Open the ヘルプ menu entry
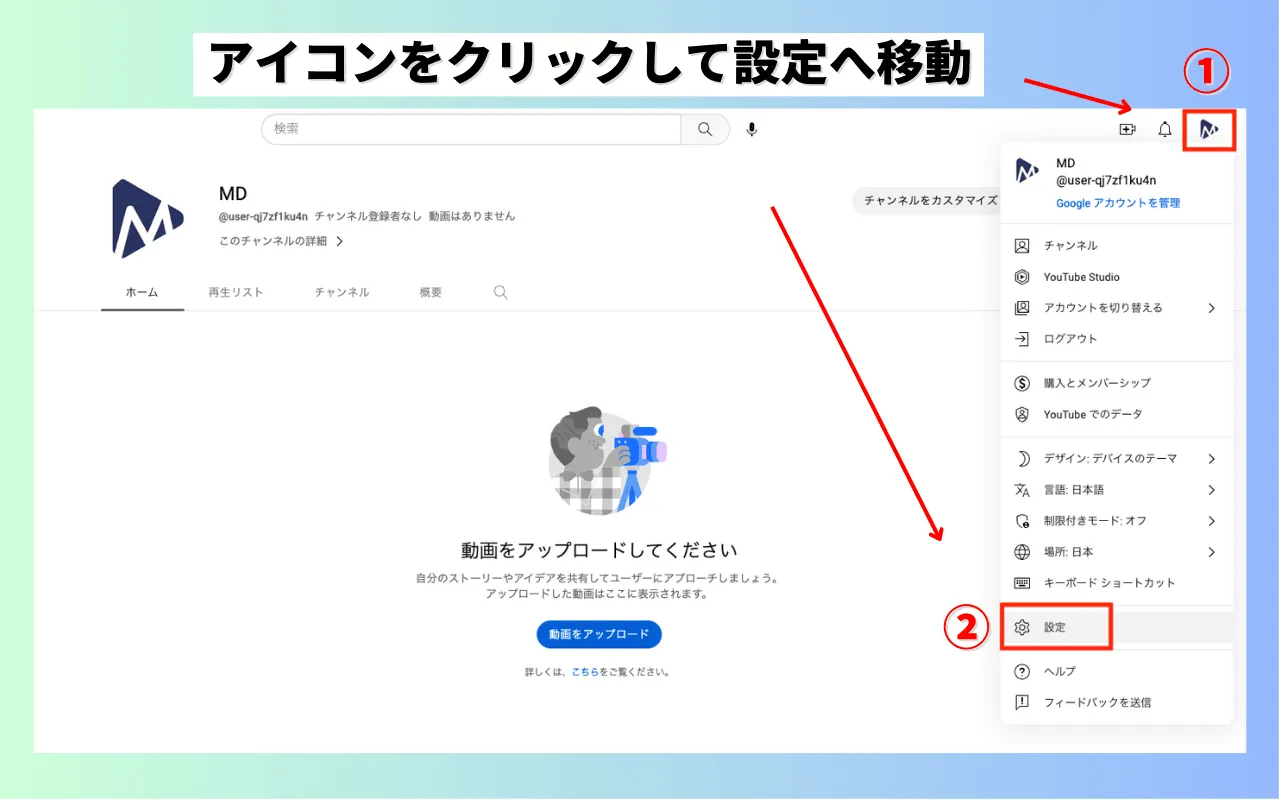The image size is (1280, 800). [x=1059, y=671]
